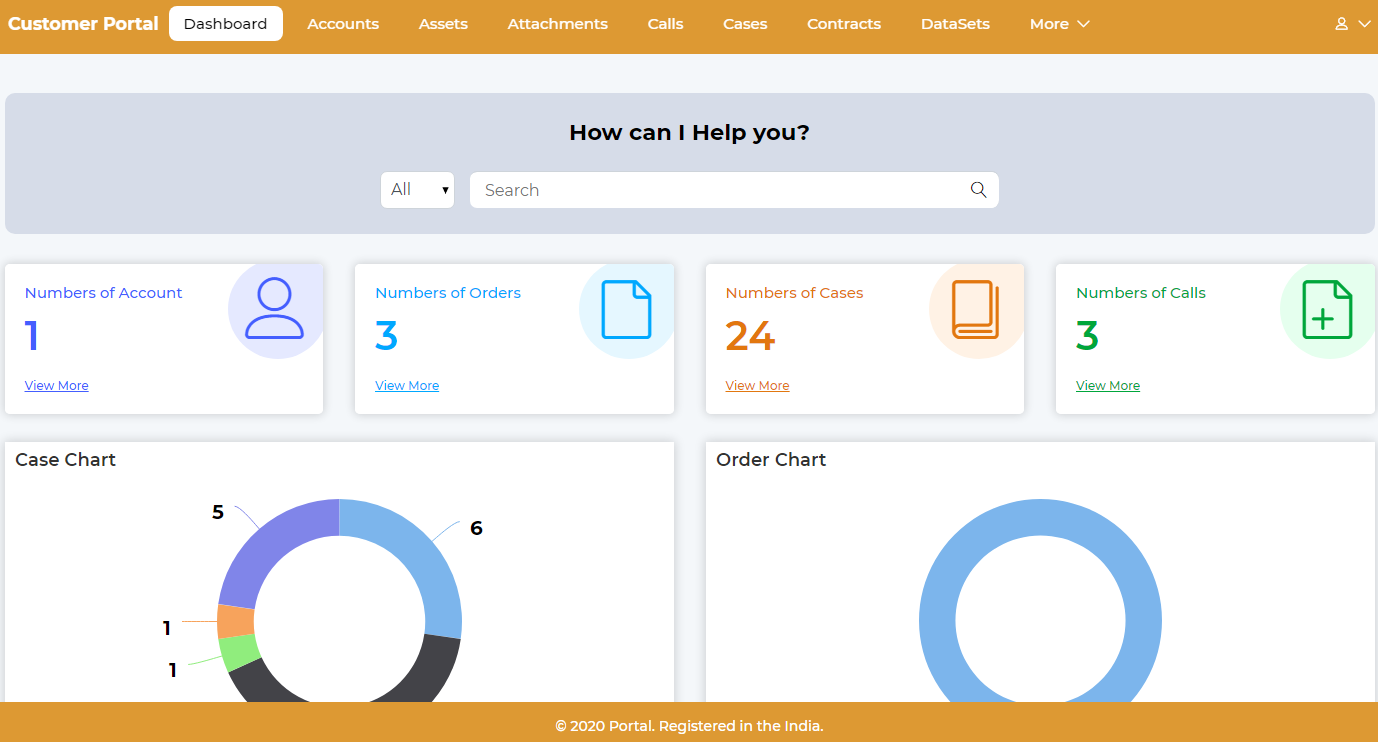Click the Account person icon
1378x742 pixels.
click(x=274, y=308)
